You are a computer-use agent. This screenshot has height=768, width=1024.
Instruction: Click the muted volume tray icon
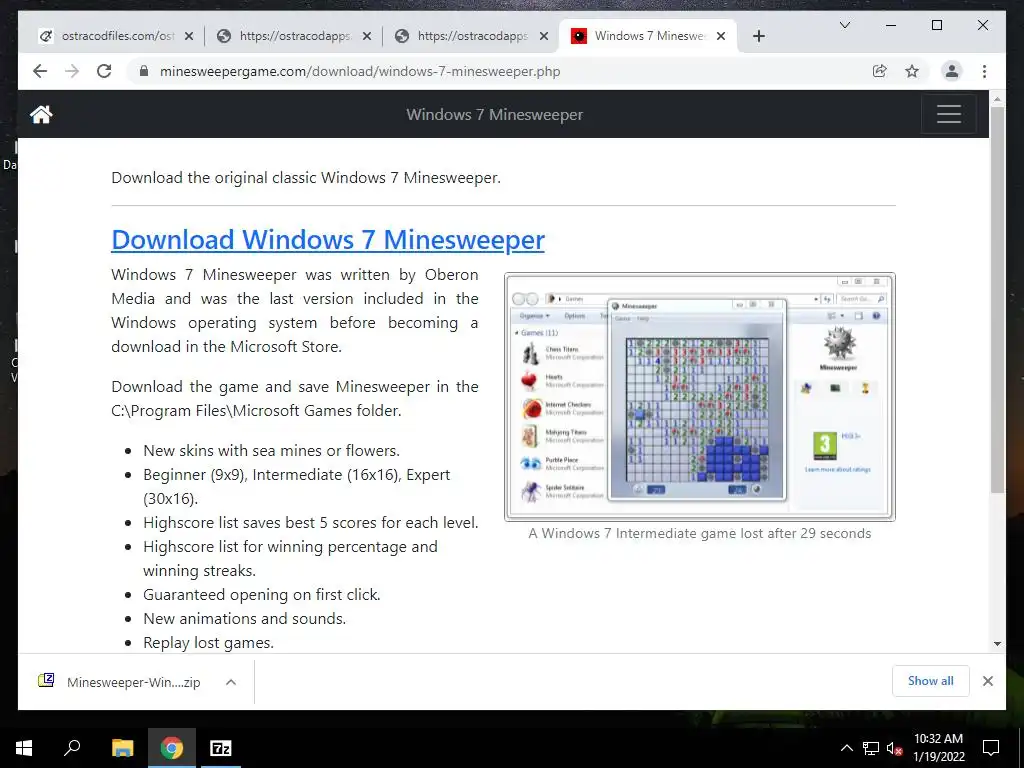click(894, 748)
